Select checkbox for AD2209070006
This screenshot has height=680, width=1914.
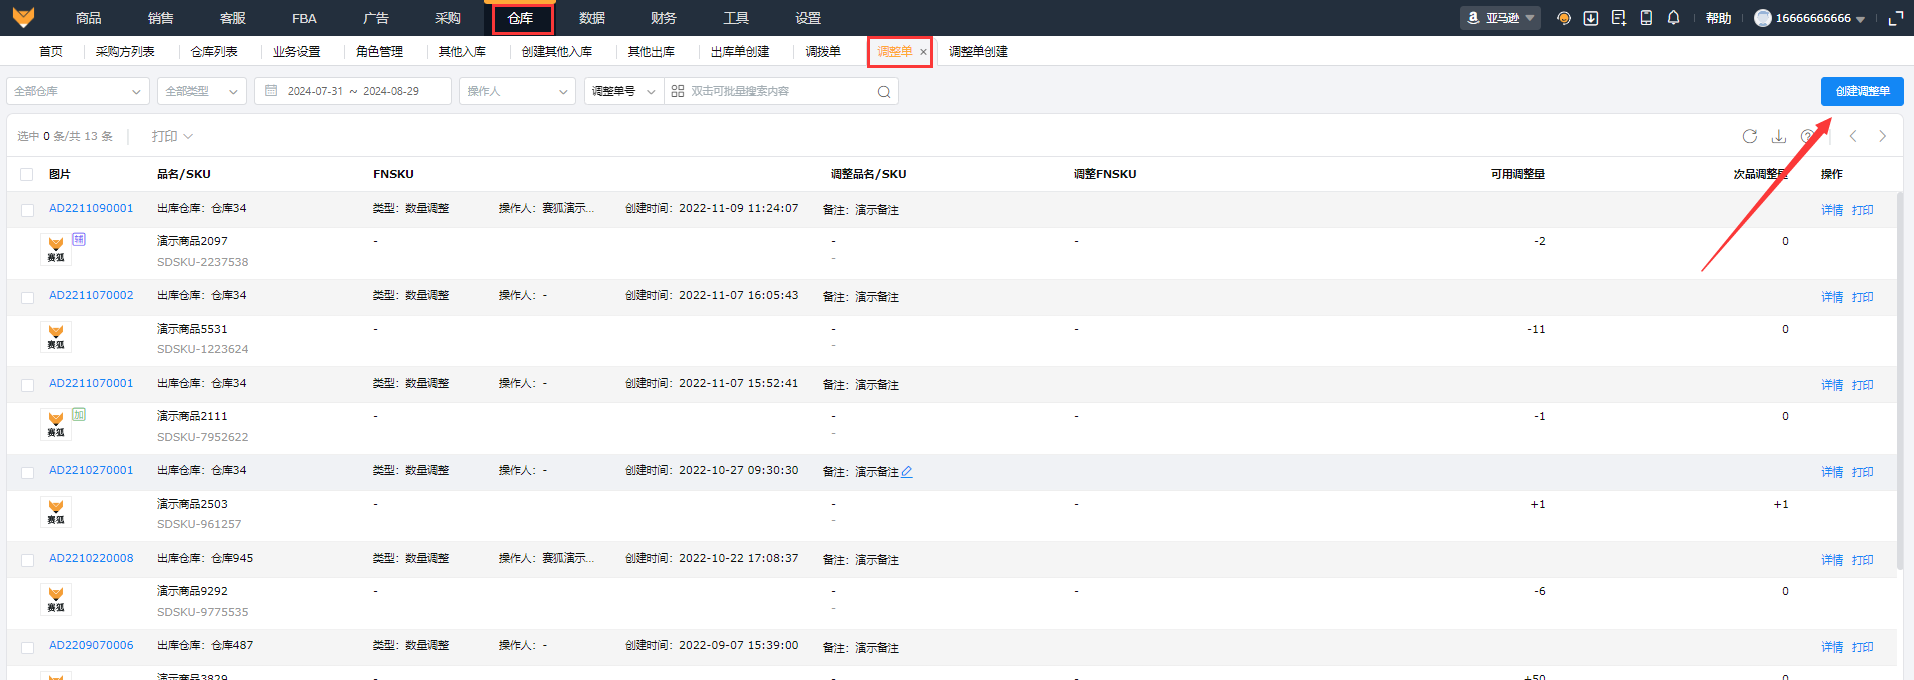click(x=28, y=647)
